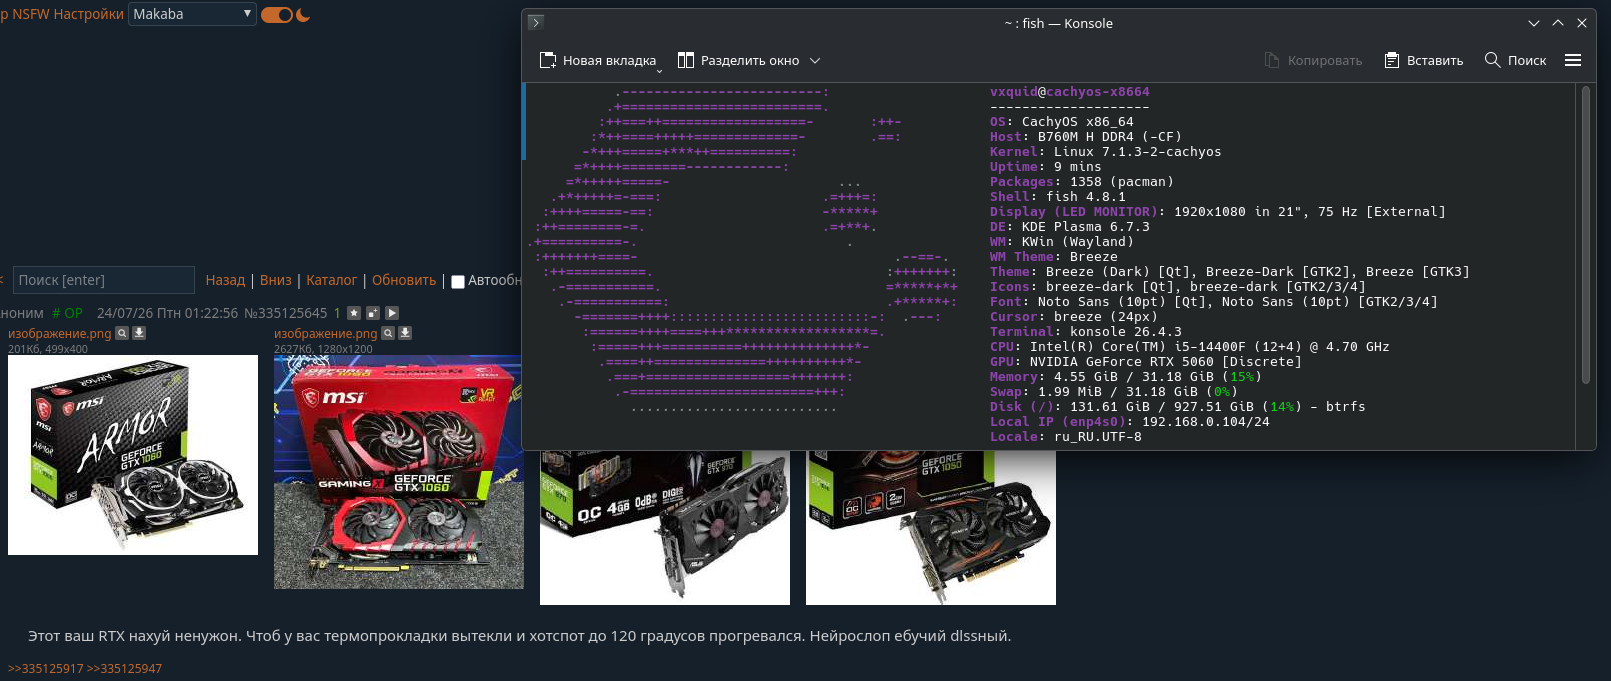Search second image with magnifier icon

pos(388,333)
